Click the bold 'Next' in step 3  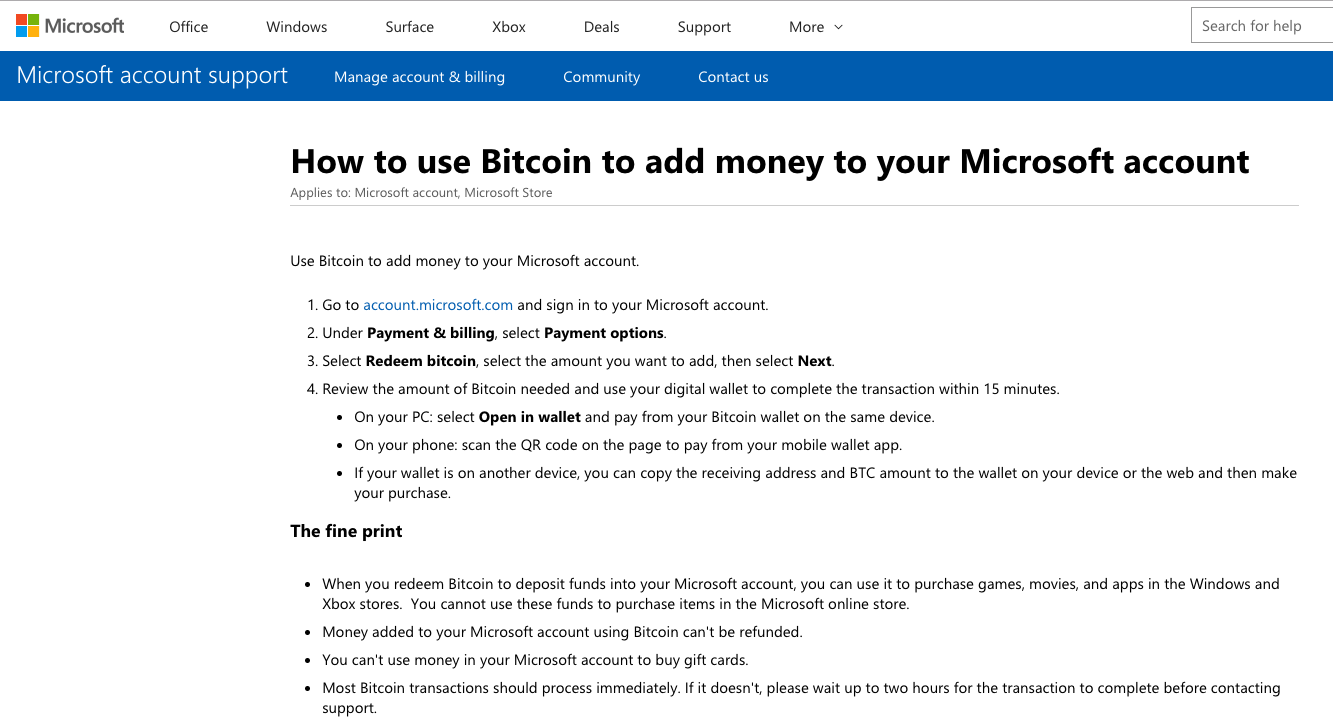click(815, 361)
